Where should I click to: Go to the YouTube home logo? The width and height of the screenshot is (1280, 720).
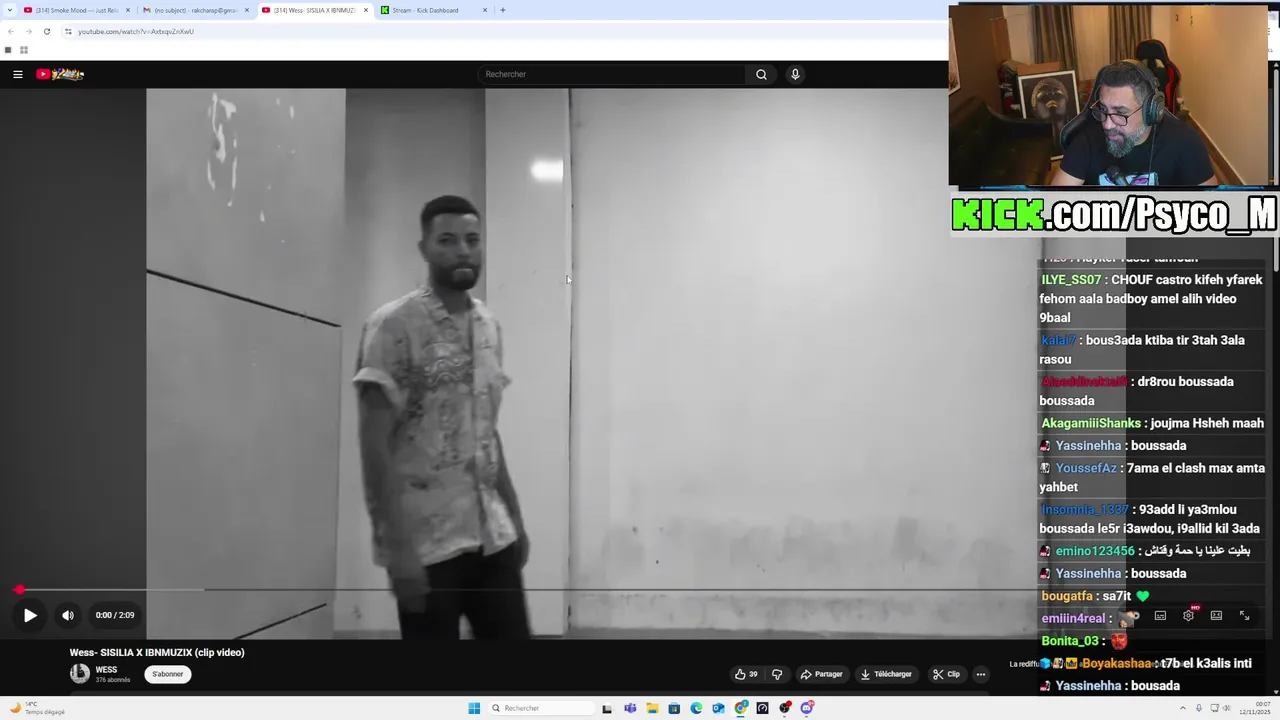(60, 74)
